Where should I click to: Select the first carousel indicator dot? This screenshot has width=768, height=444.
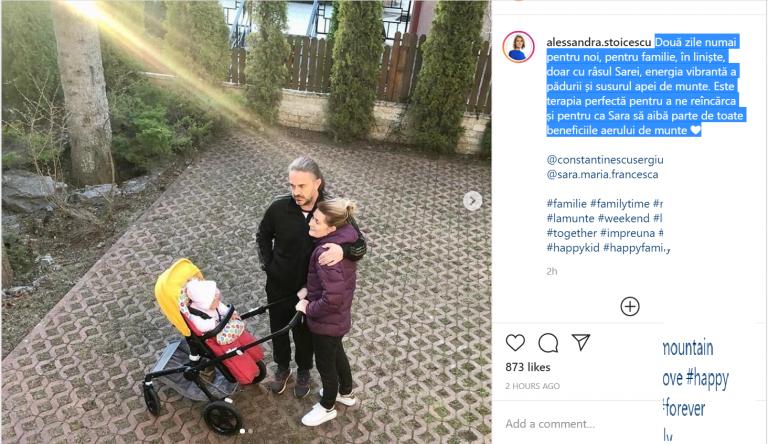pyautogui.click(x=242, y=431)
